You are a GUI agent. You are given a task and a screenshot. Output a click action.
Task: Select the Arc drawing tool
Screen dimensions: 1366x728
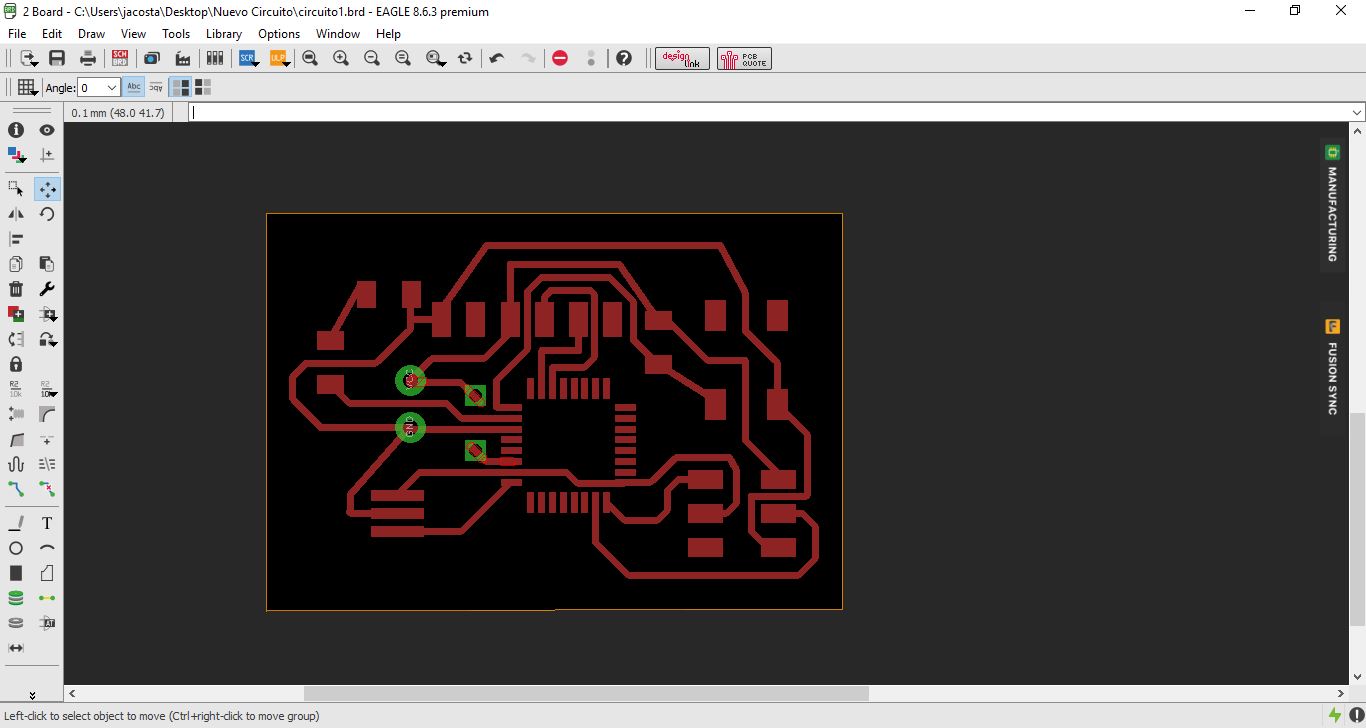pos(47,548)
